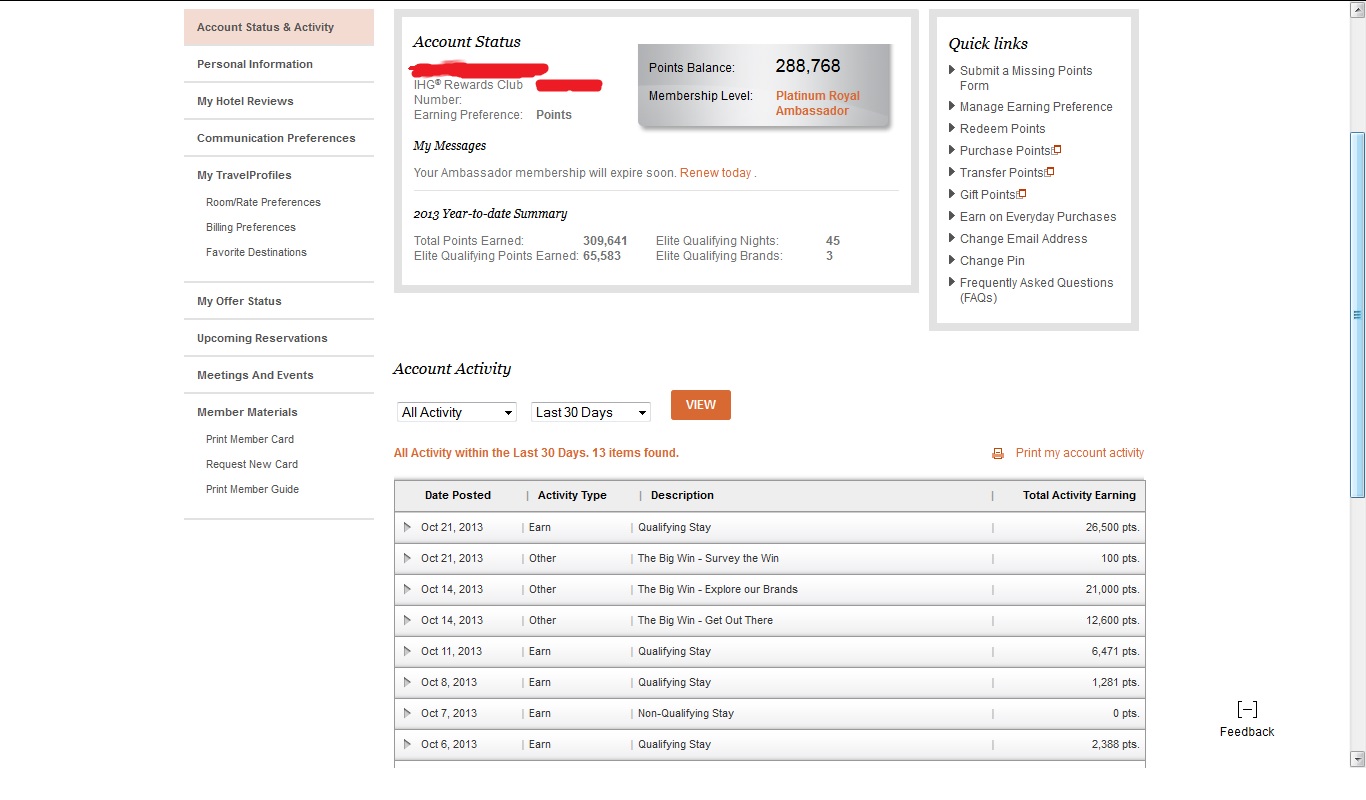This screenshot has width=1366, height=800.
Task: Click the external link icon next to Purchase Points
Action: [x=1057, y=150]
